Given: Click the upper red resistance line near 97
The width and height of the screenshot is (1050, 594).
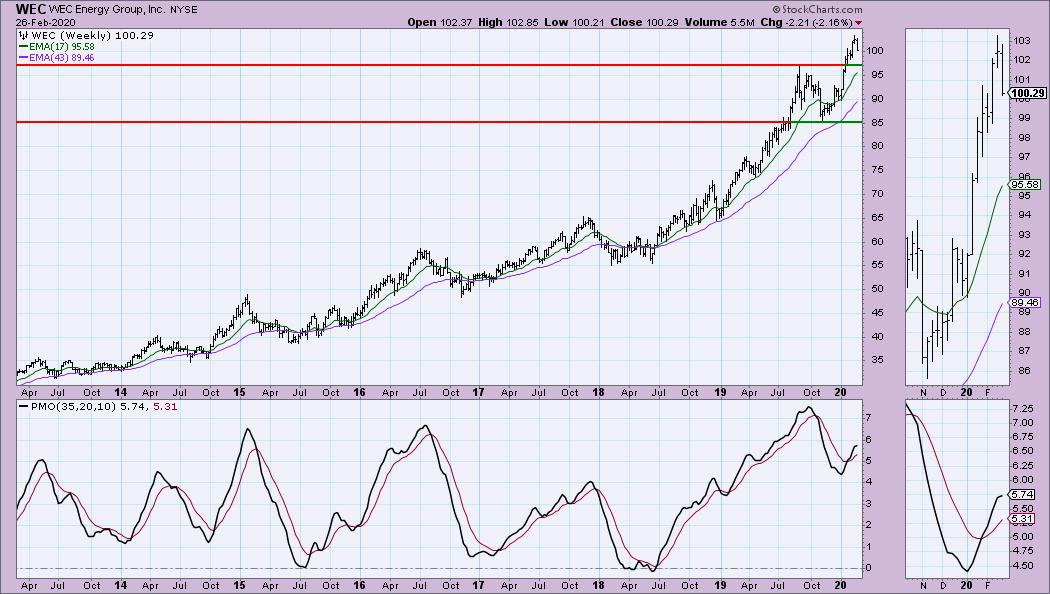Looking at the screenshot, I should pyautogui.click(x=439, y=65).
